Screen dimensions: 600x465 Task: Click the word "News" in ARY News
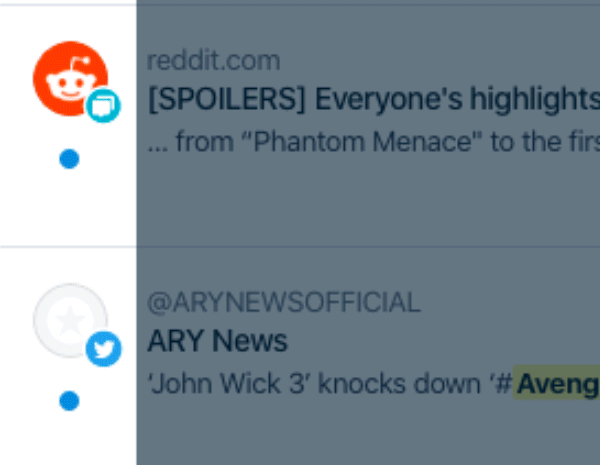coord(249,341)
